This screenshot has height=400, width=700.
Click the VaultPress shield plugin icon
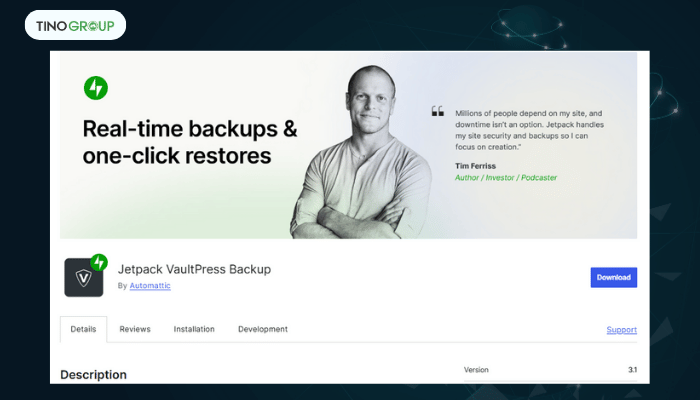[83, 277]
